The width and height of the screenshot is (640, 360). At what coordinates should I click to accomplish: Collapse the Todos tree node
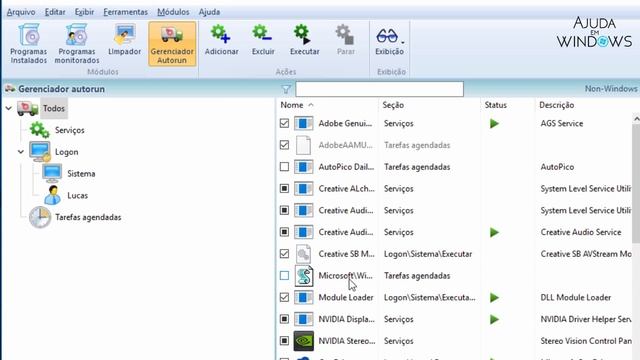(9, 108)
